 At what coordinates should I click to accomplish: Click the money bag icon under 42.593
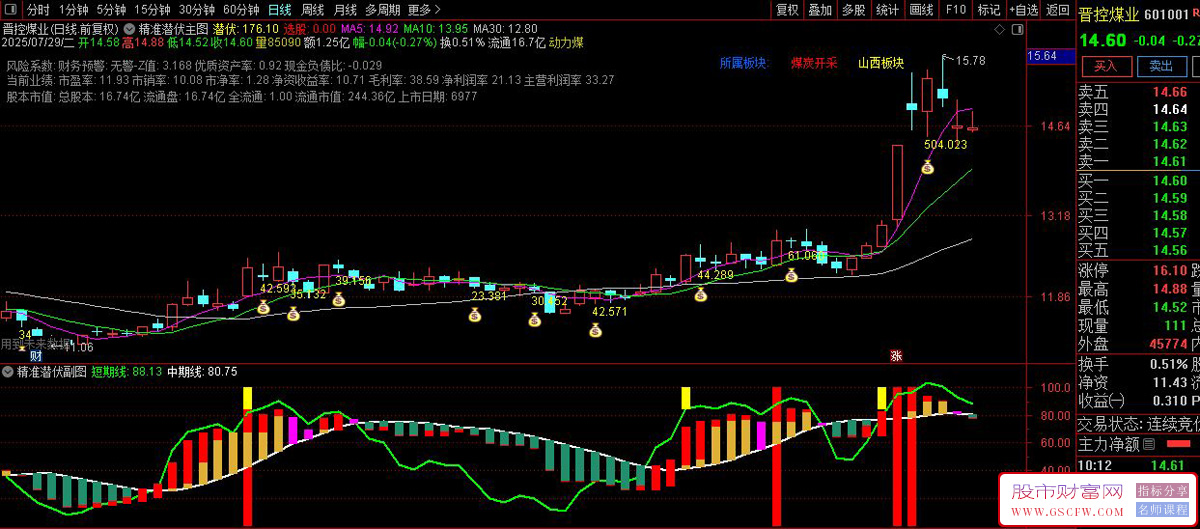coord(263,308)
